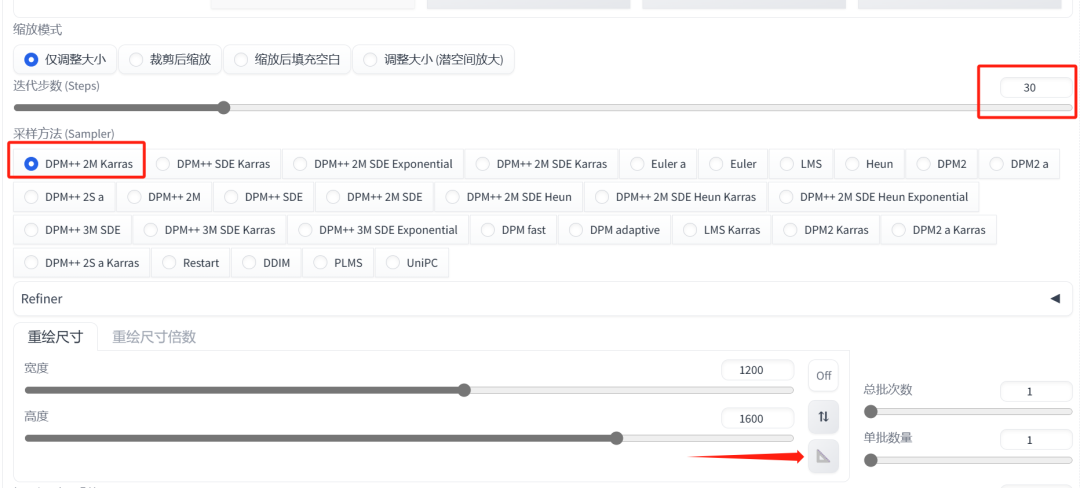Select LMS Karras sampler

[722, 230]
